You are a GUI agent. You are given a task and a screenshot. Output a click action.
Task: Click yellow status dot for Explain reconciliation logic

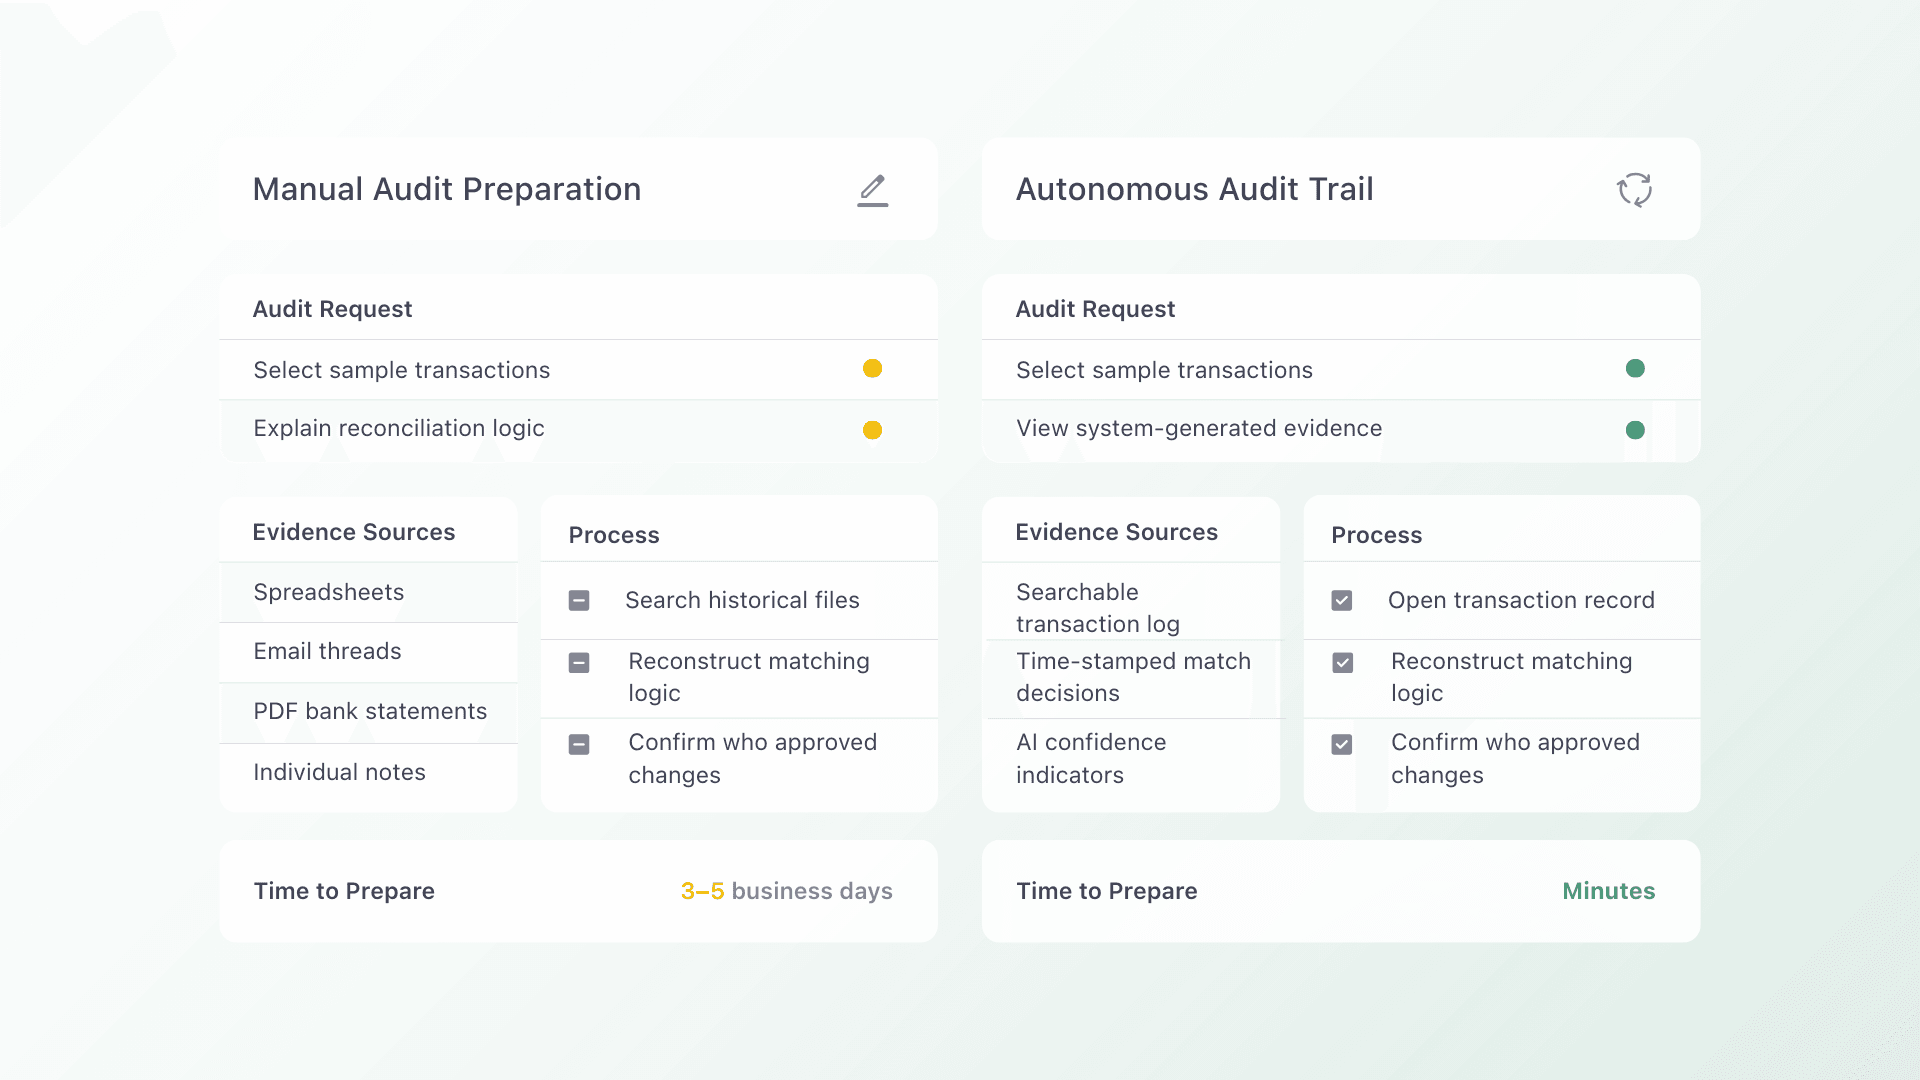[x=872, y=430]
